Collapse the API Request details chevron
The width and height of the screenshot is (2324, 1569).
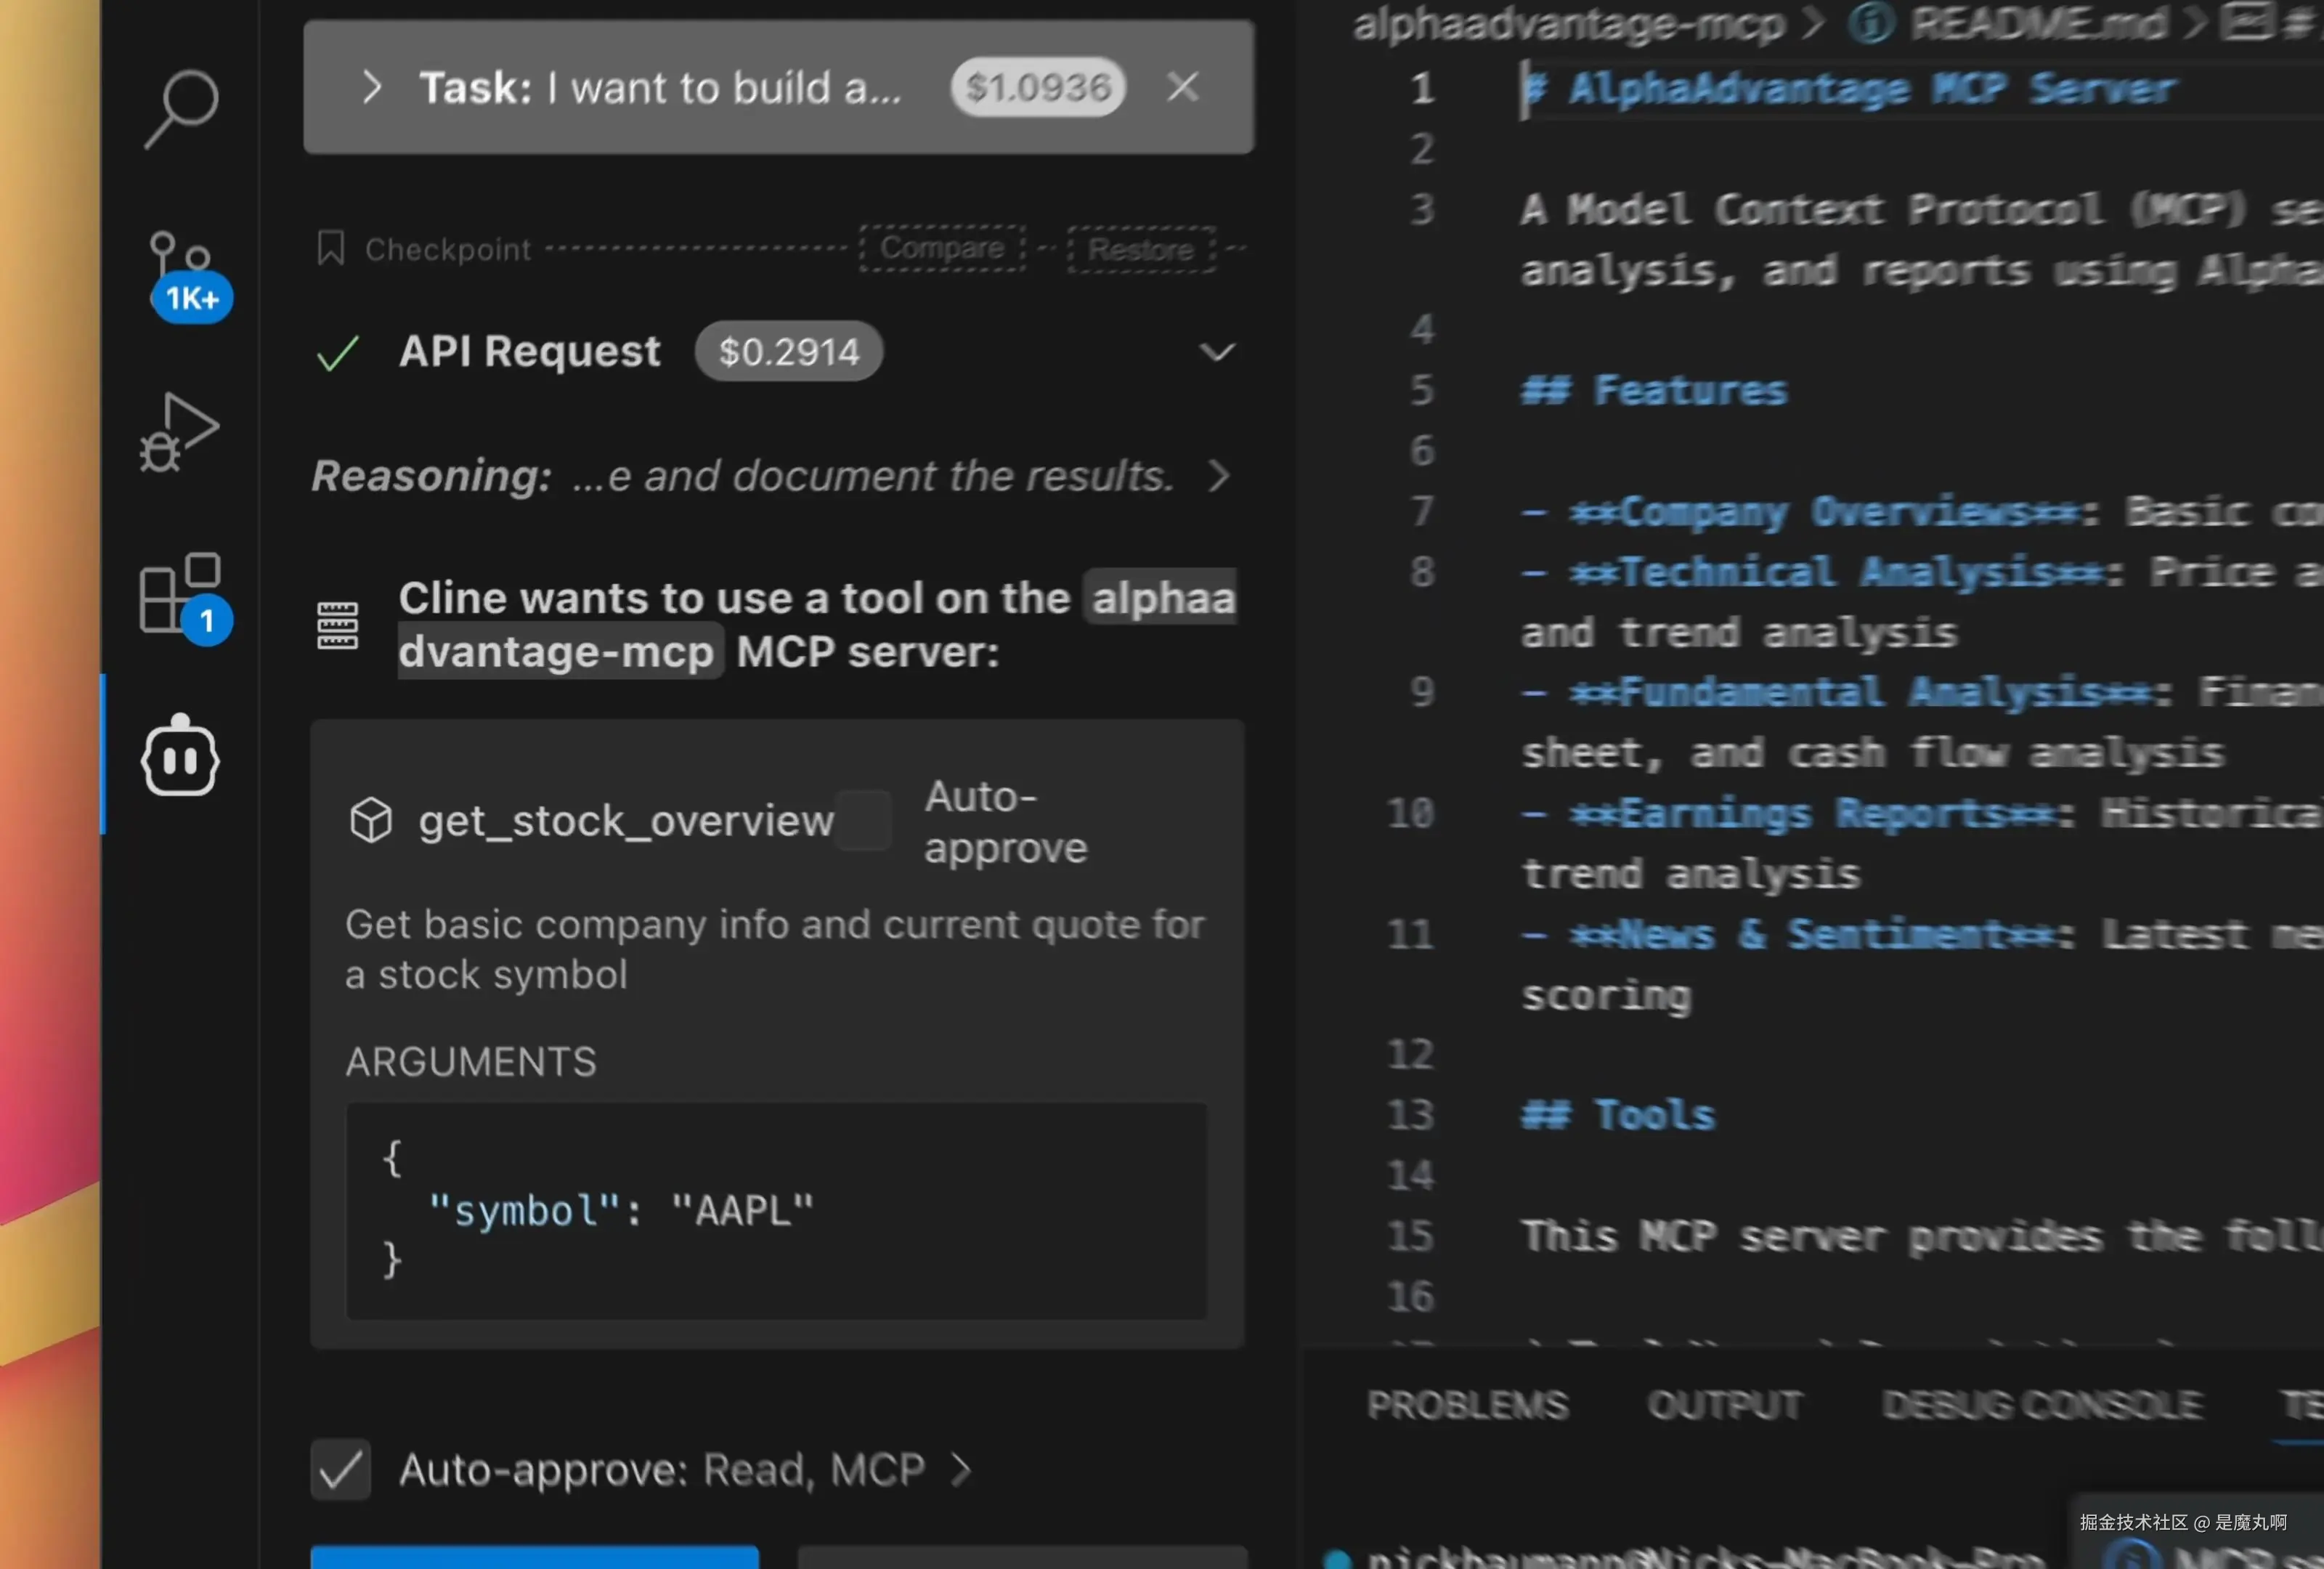click(1217, 352)
